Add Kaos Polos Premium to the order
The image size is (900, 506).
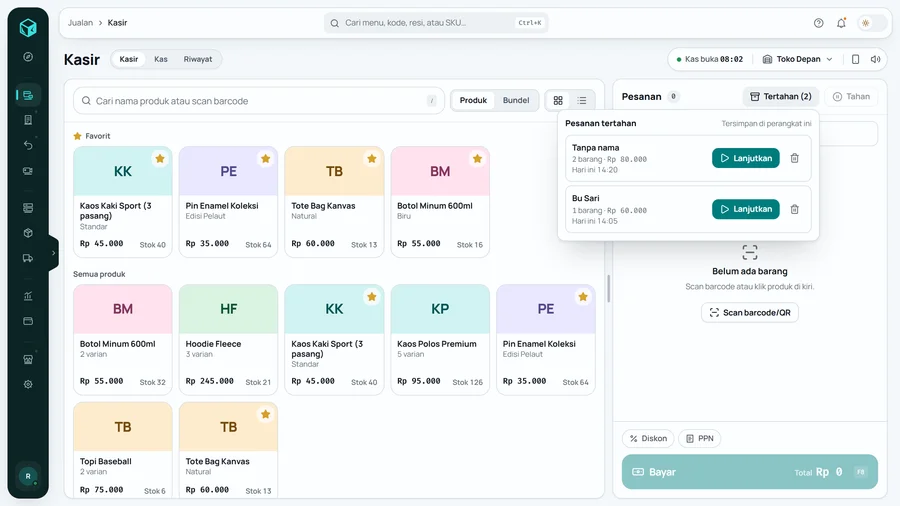pos(440,340)
